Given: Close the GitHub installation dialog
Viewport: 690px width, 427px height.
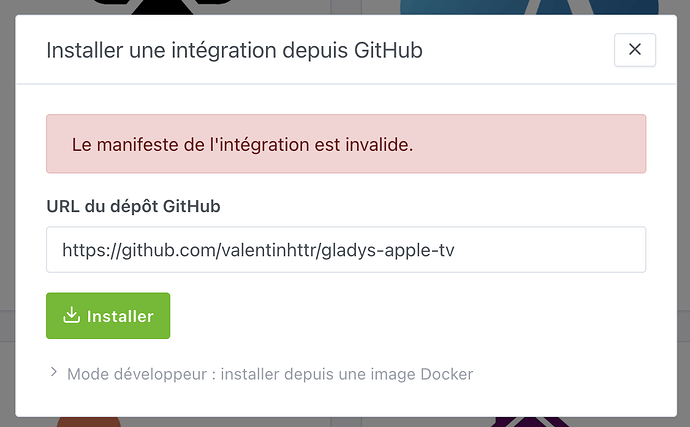Looking at the screenshot, I should (635, 50).
